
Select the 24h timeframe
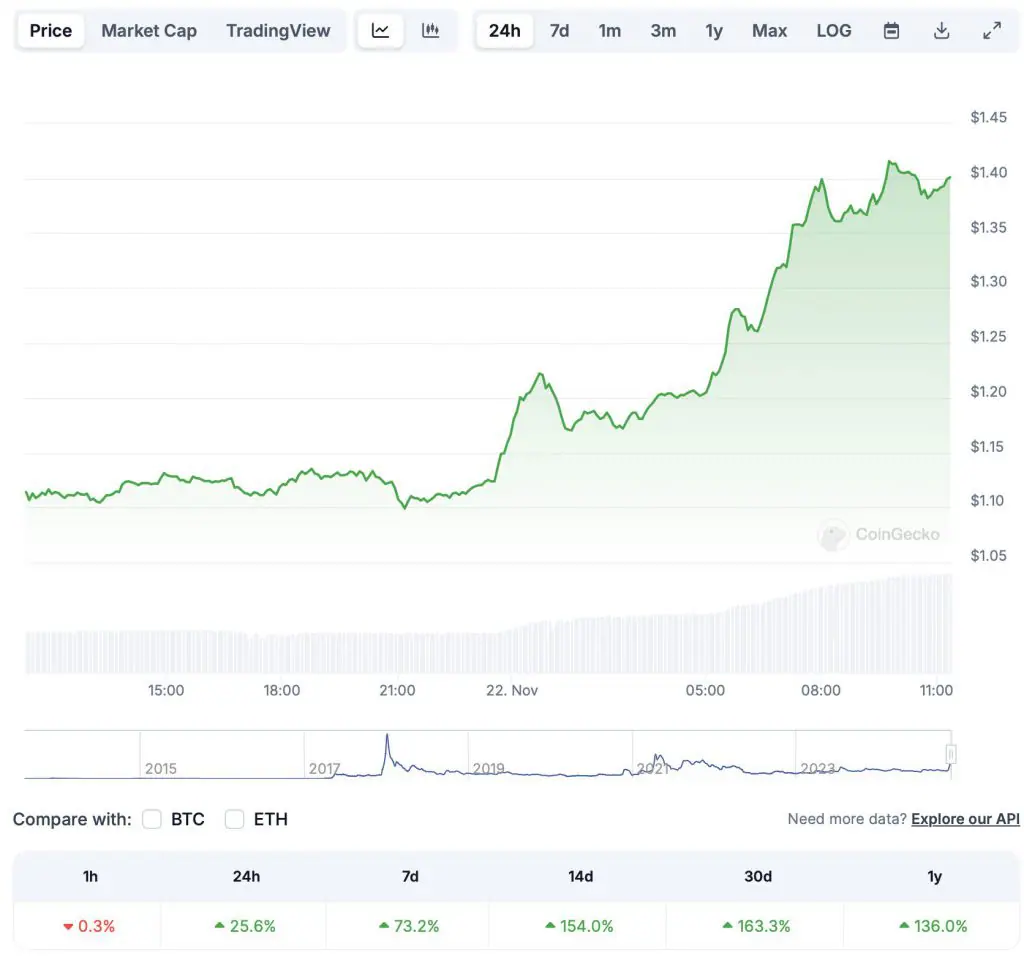pyautogui.click(x=505, y=30)
